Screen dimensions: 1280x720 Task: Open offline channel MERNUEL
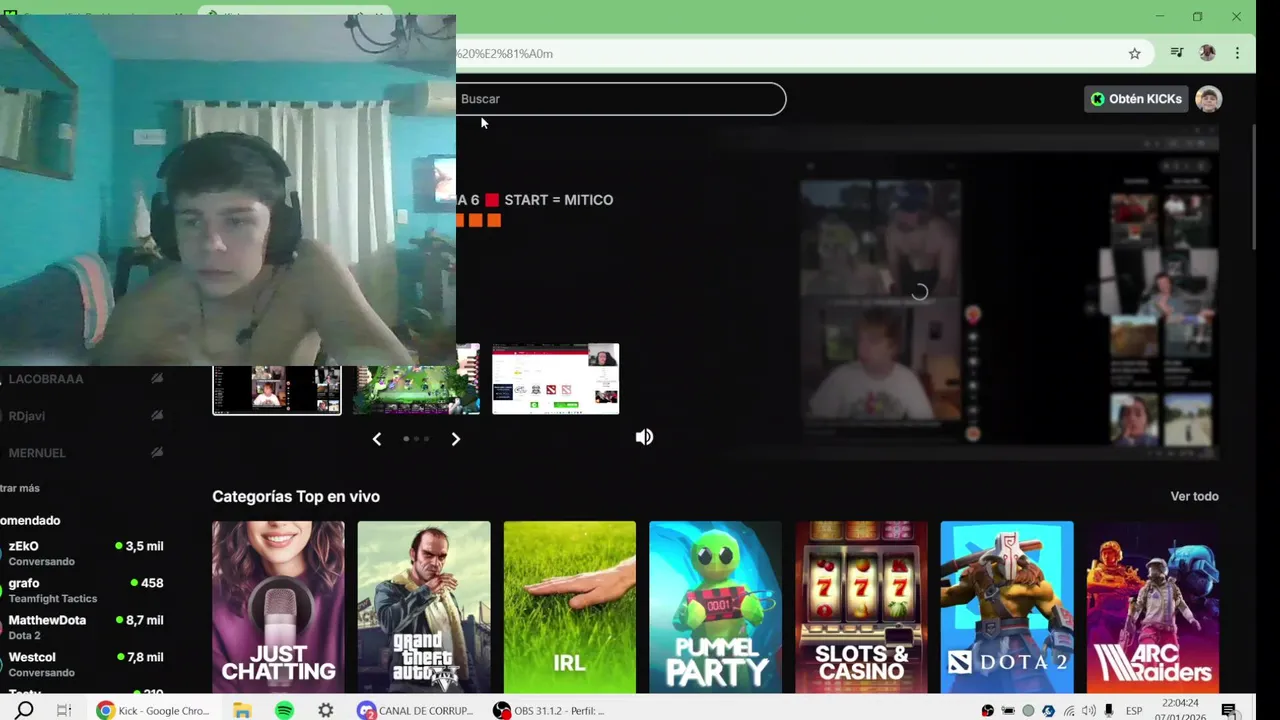(37, 453)
